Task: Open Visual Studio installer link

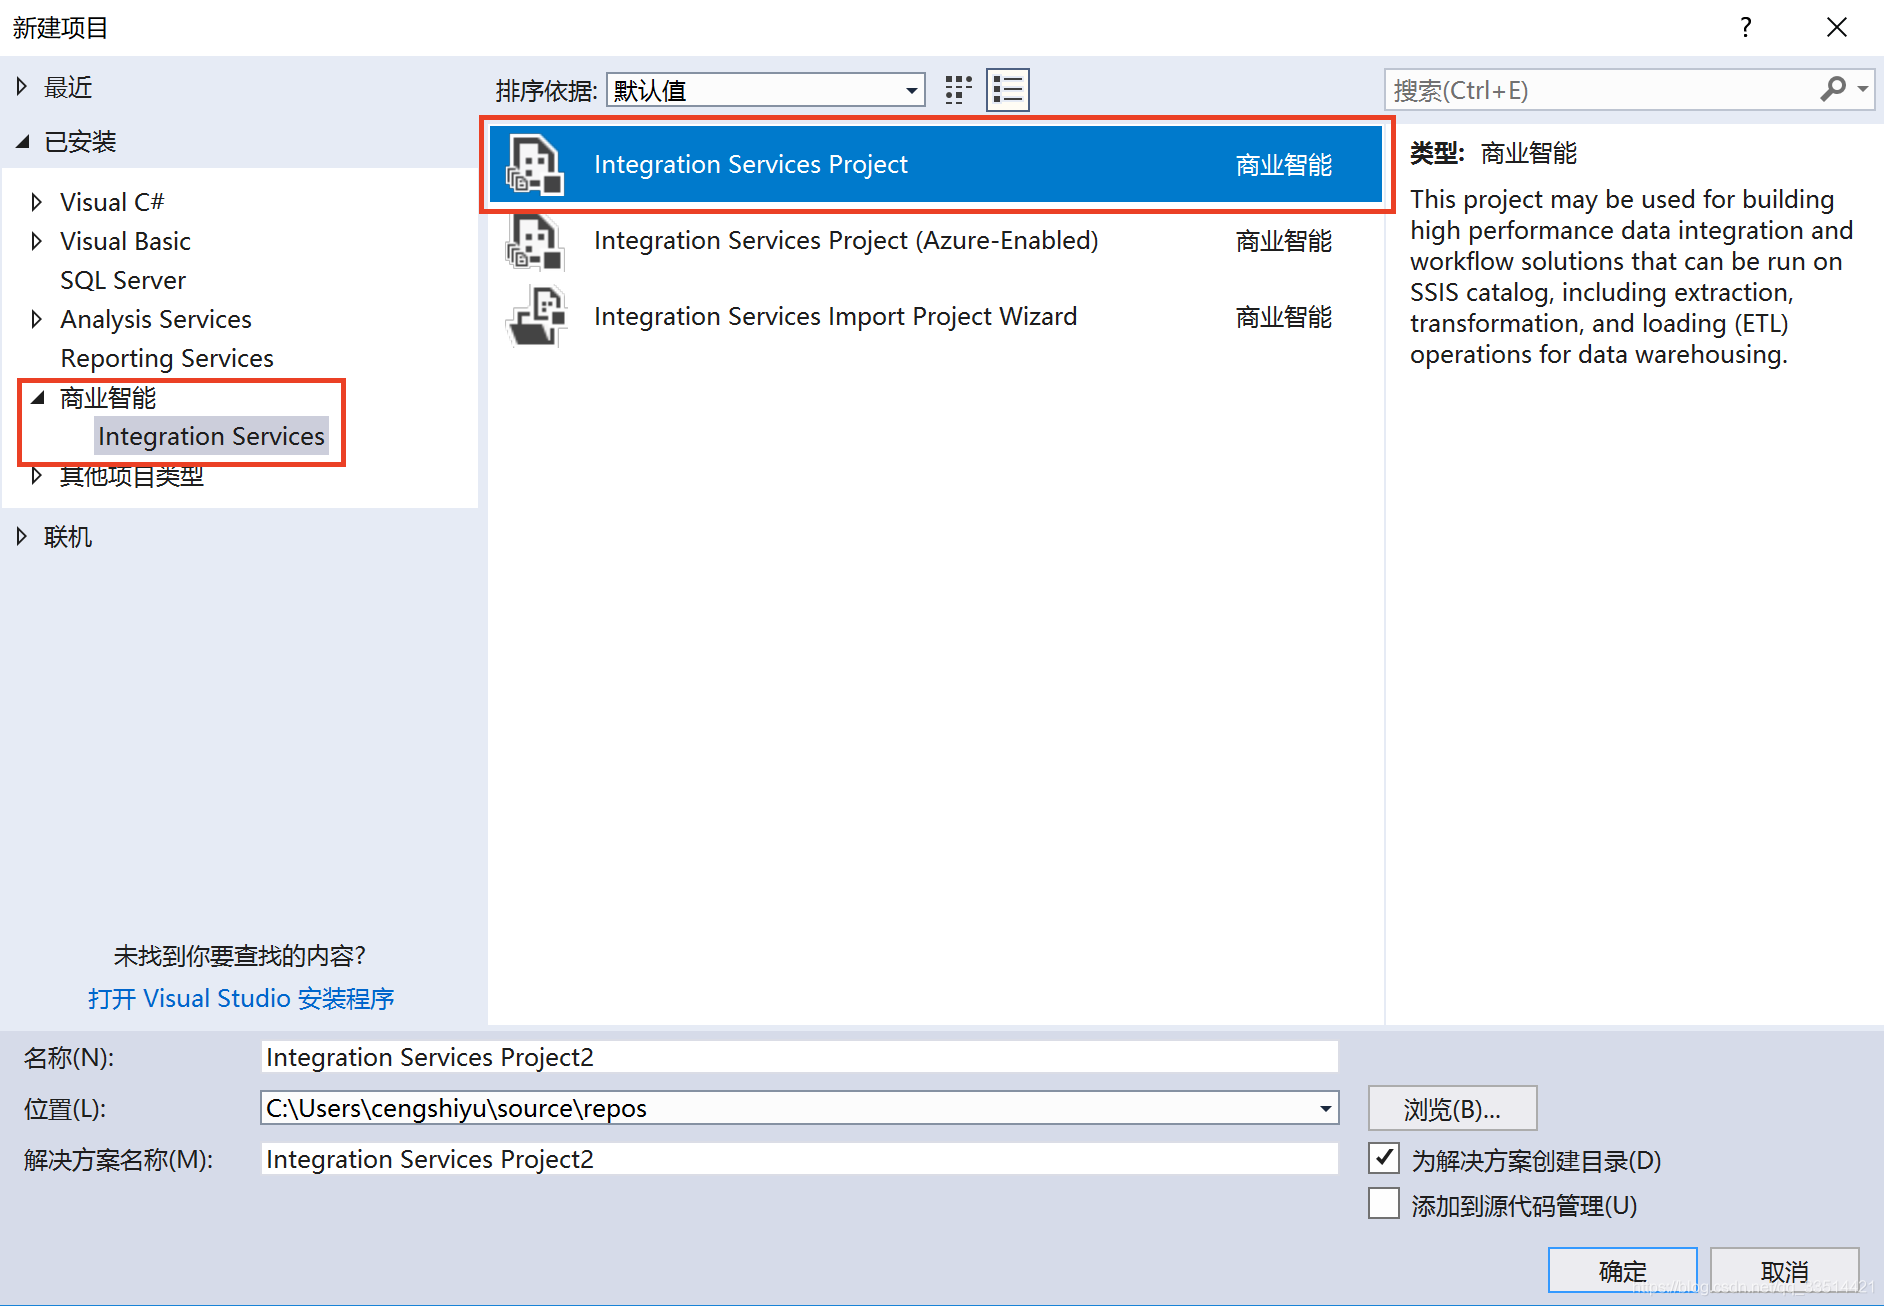Action: pyautogui.click(x=241, y=998)
